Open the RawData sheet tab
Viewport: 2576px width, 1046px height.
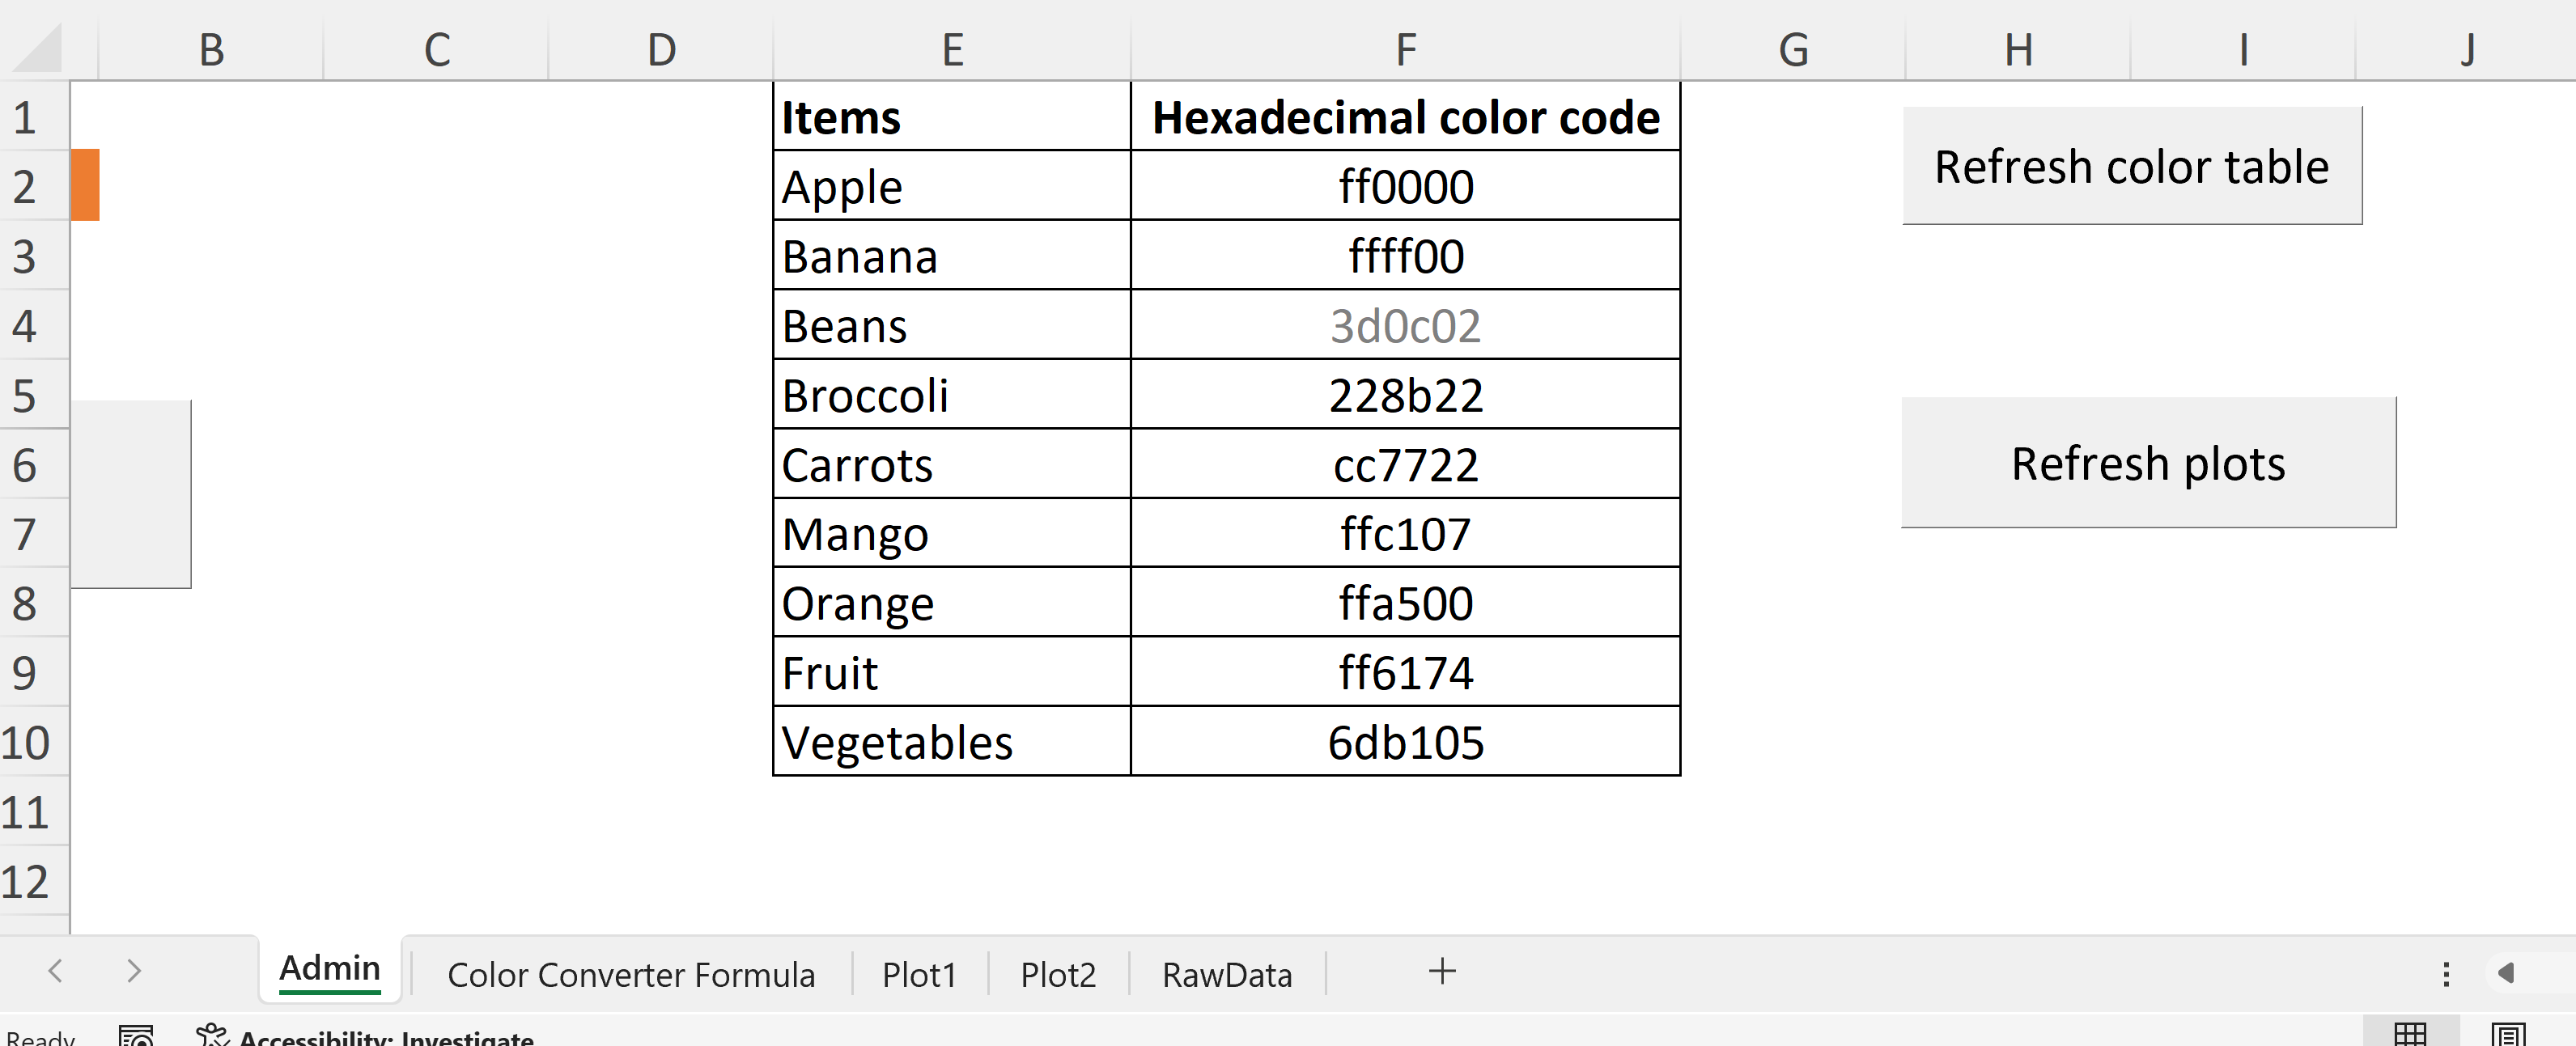tap(1227, 974)
